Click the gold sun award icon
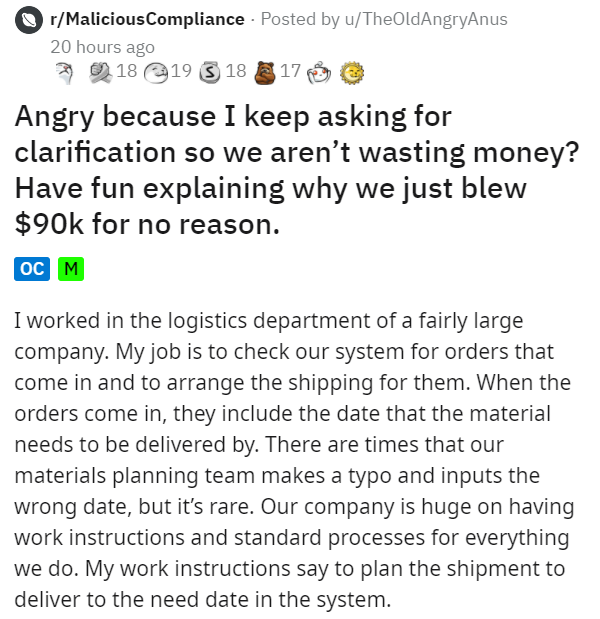Viewport: 600px width, 619px height. pyautogui.click(x=351, y=72)
